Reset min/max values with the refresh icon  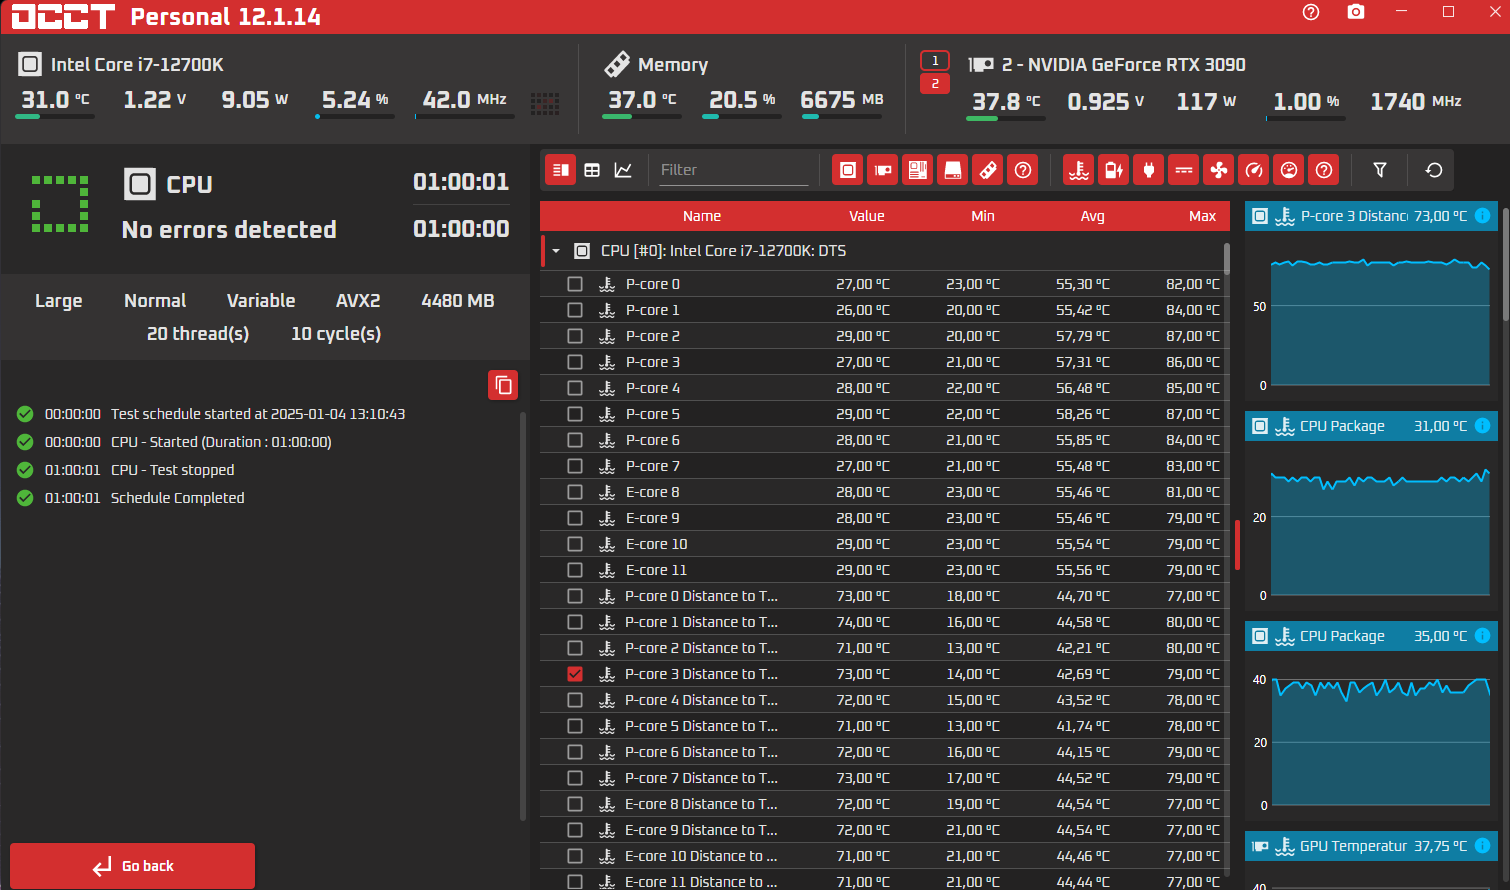tap(1434, 170)
